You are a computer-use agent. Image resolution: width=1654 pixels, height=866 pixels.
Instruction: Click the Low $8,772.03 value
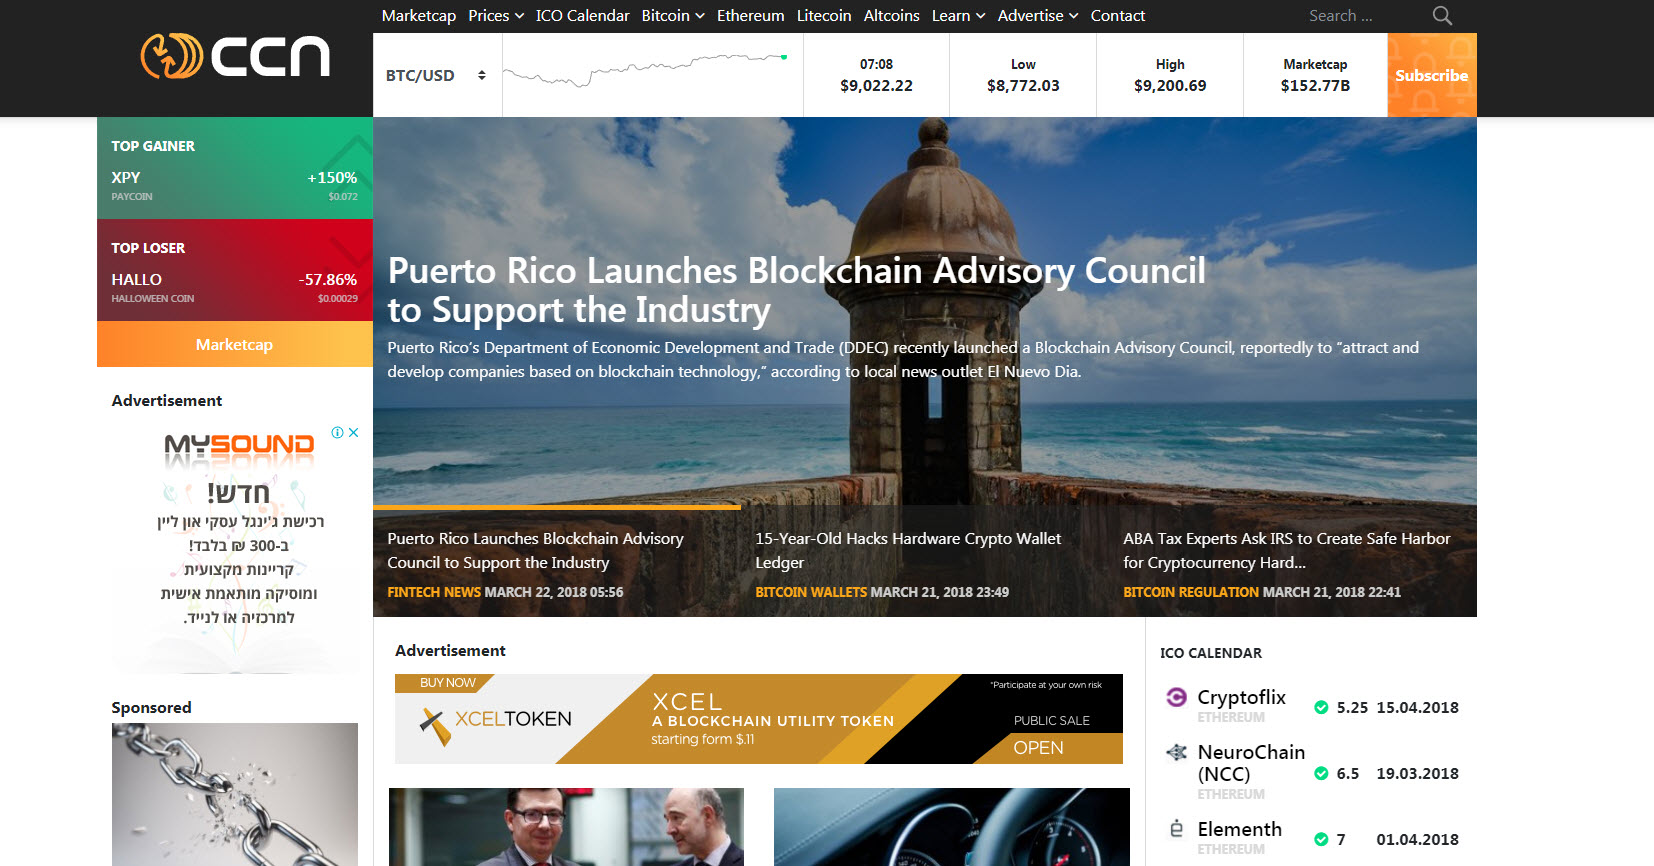click(x=1023, y=86)
